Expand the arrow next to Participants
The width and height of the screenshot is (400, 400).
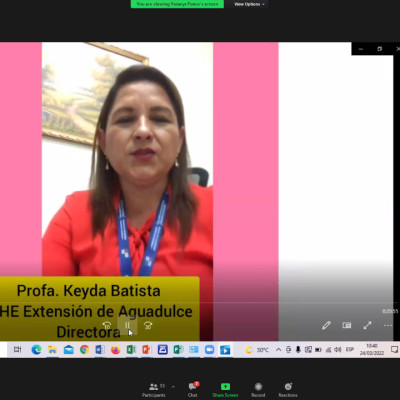[x=173, y=387]
